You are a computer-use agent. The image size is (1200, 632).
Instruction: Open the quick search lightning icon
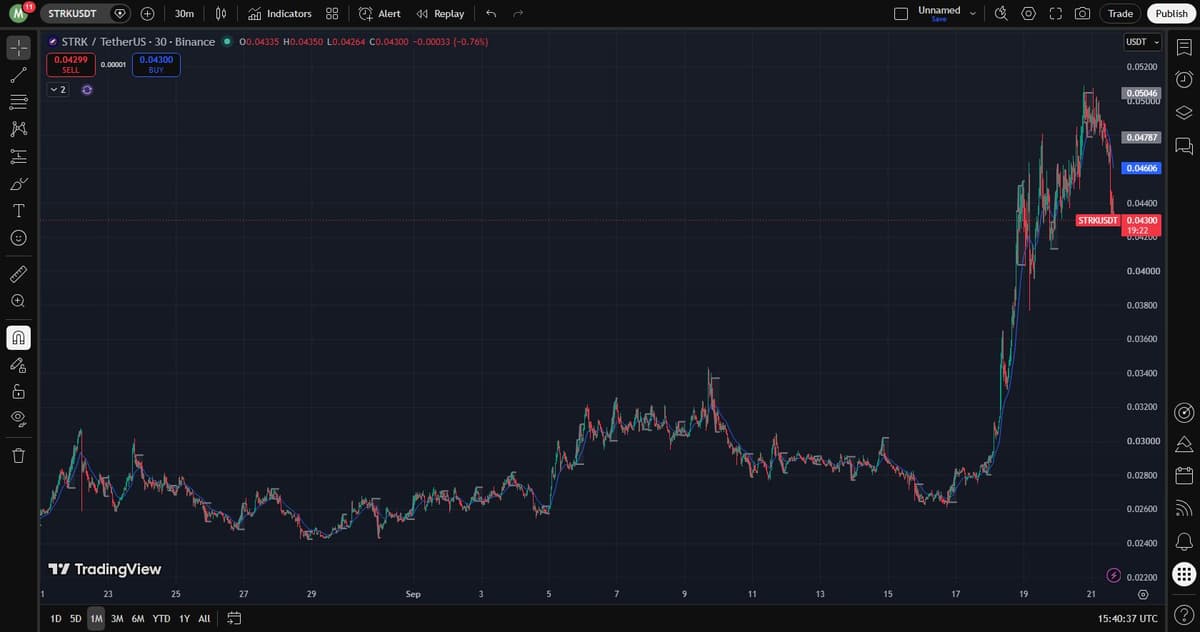(x=1002, y=14)
